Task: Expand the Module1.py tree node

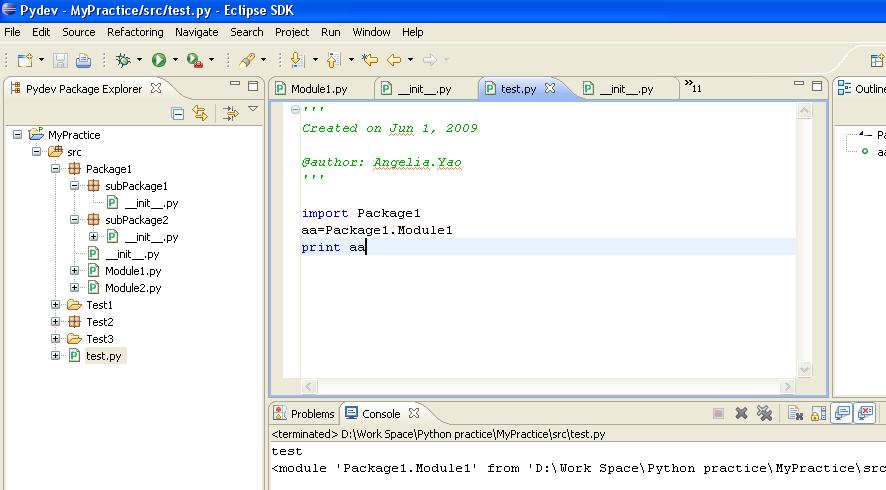Action: click(x=74, y=271)
